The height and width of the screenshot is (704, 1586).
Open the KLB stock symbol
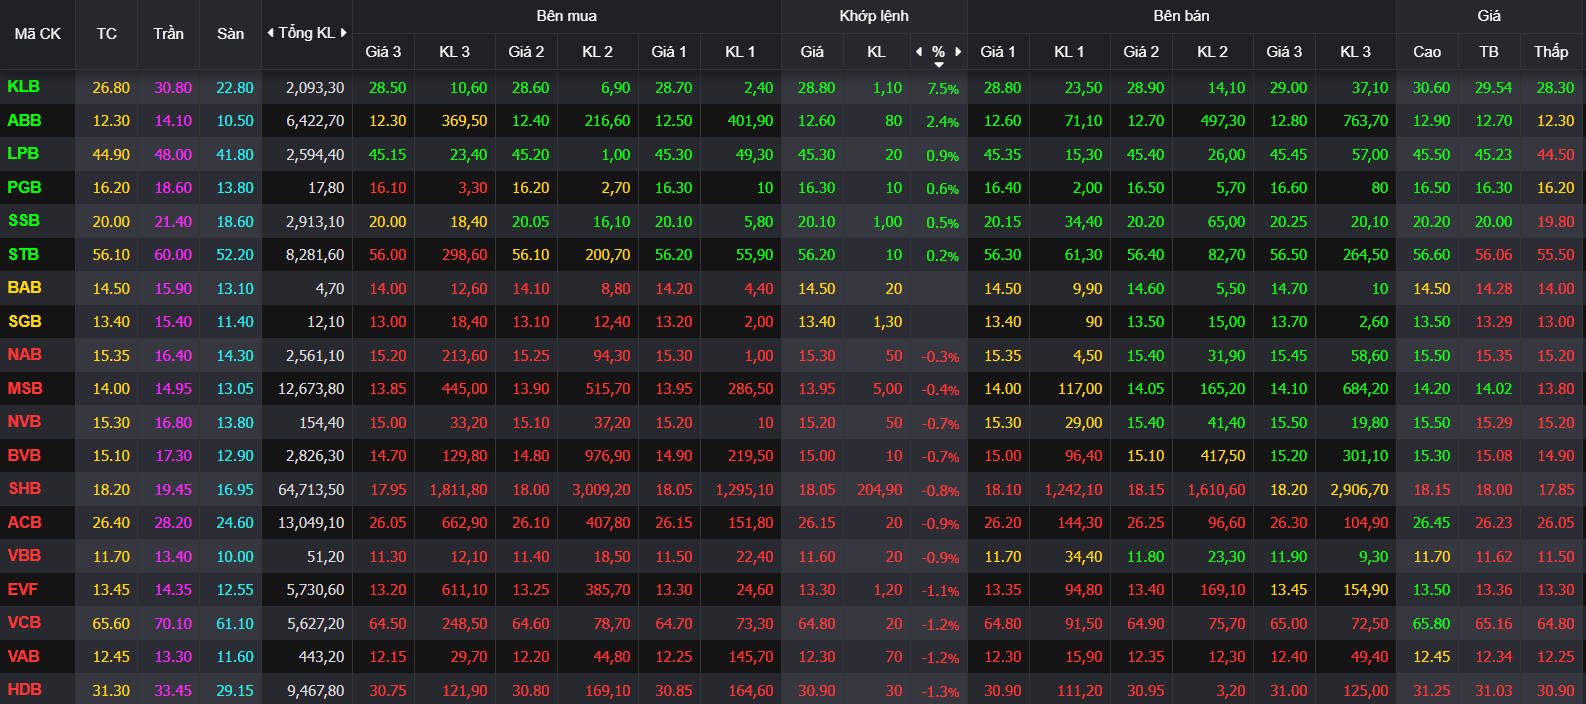[x=24, y=87]
